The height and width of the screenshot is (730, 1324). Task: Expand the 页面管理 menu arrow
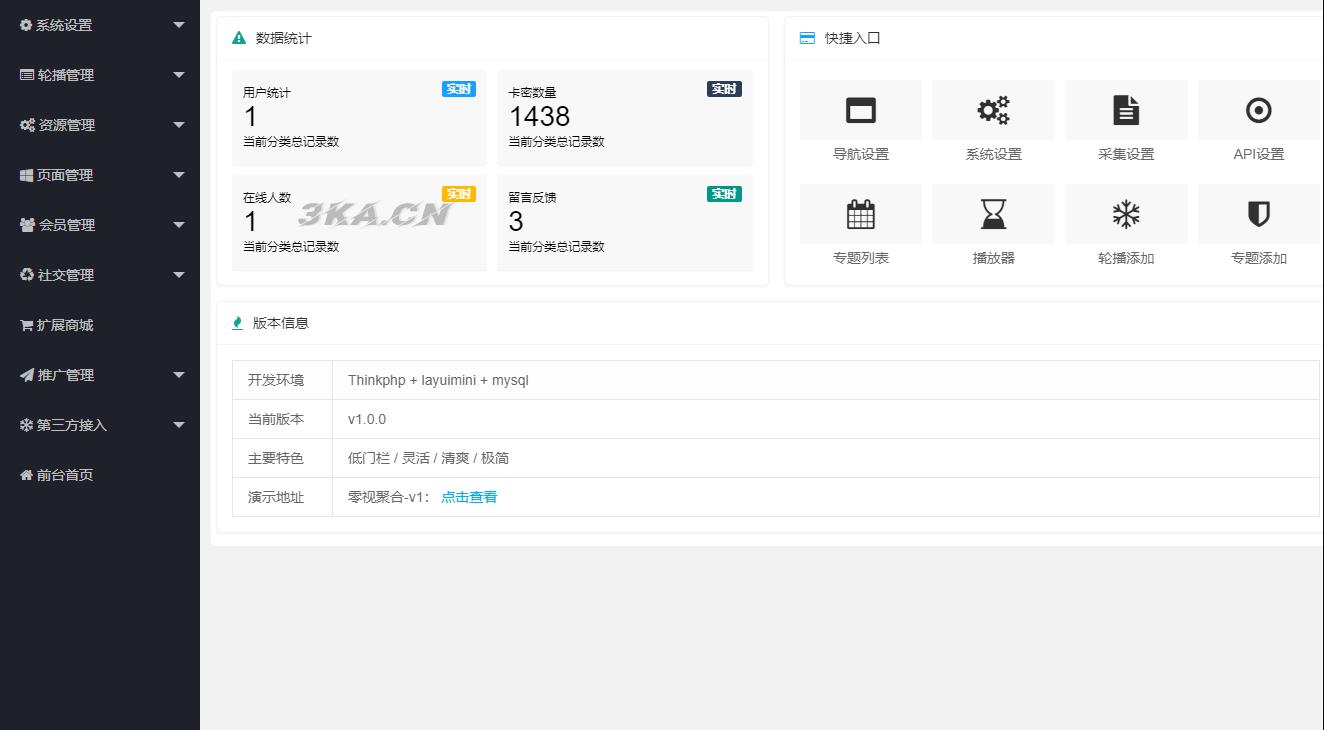pyautogui.click(x=179, y=175)
